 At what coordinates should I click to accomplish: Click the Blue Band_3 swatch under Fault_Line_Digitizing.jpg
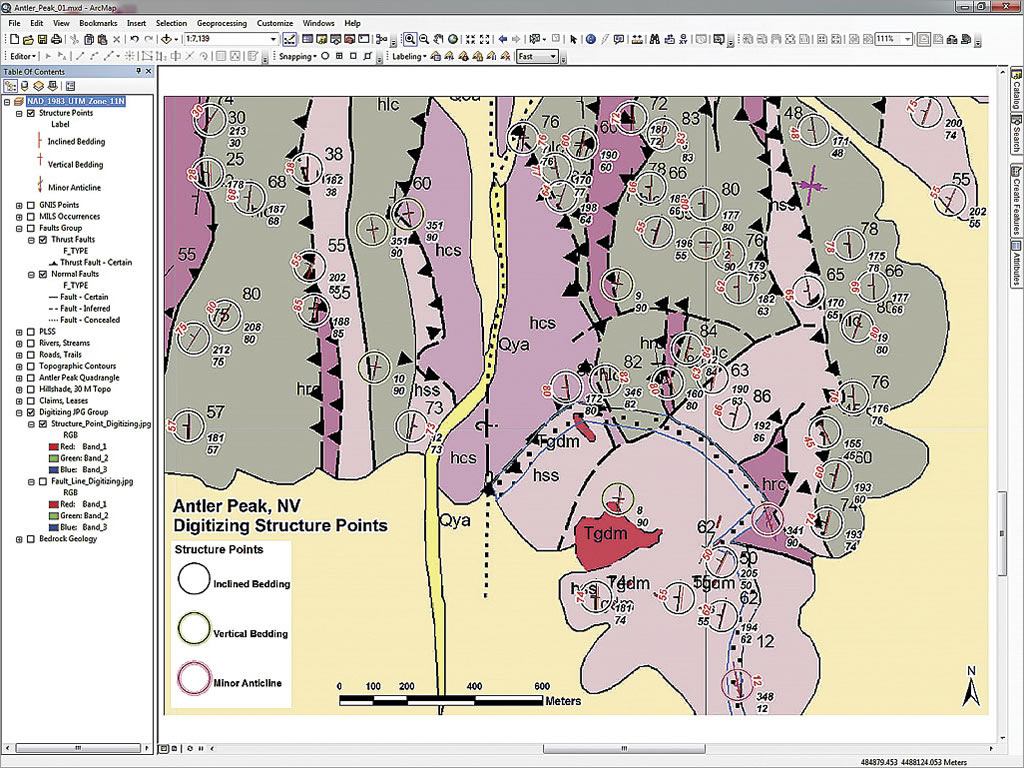coord(54,527)
